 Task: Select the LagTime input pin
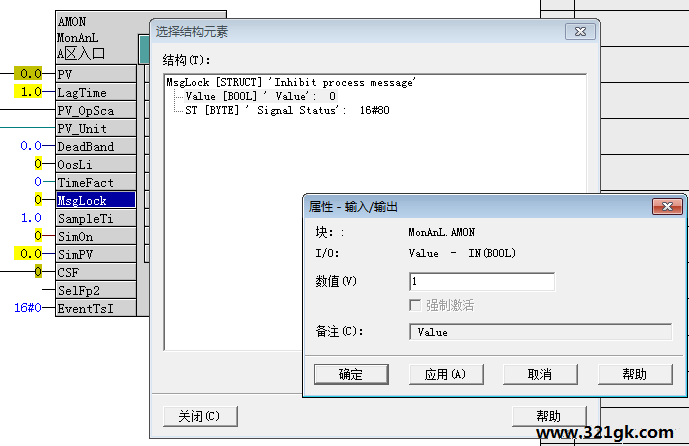click(x=96, y=92)
